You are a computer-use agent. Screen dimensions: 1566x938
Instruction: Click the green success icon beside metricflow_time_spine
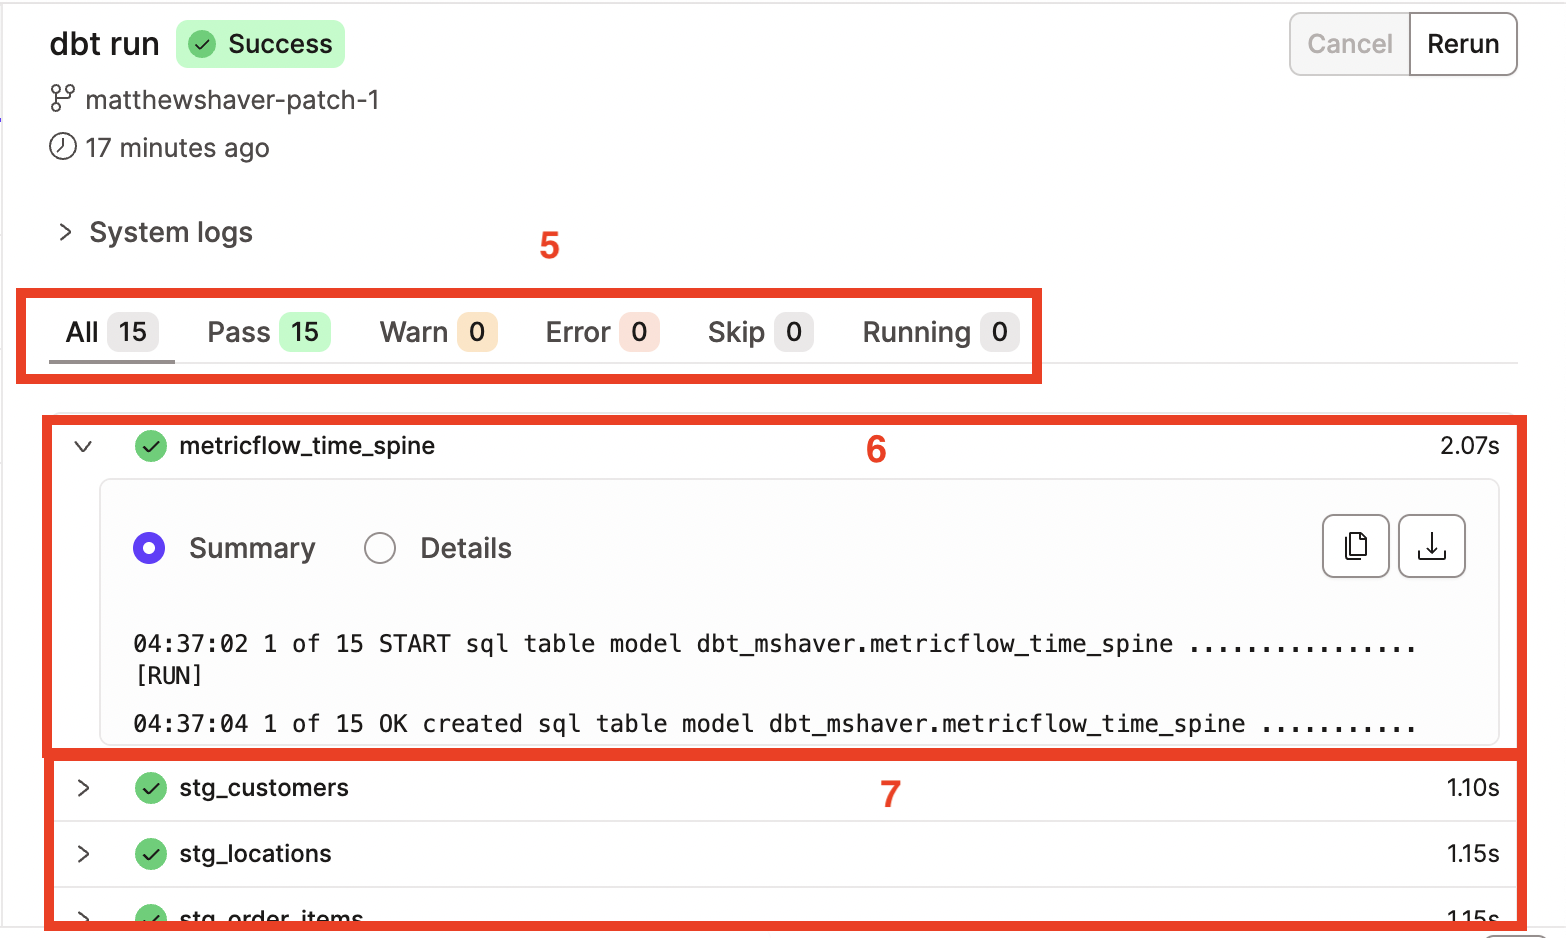[150, 446]
